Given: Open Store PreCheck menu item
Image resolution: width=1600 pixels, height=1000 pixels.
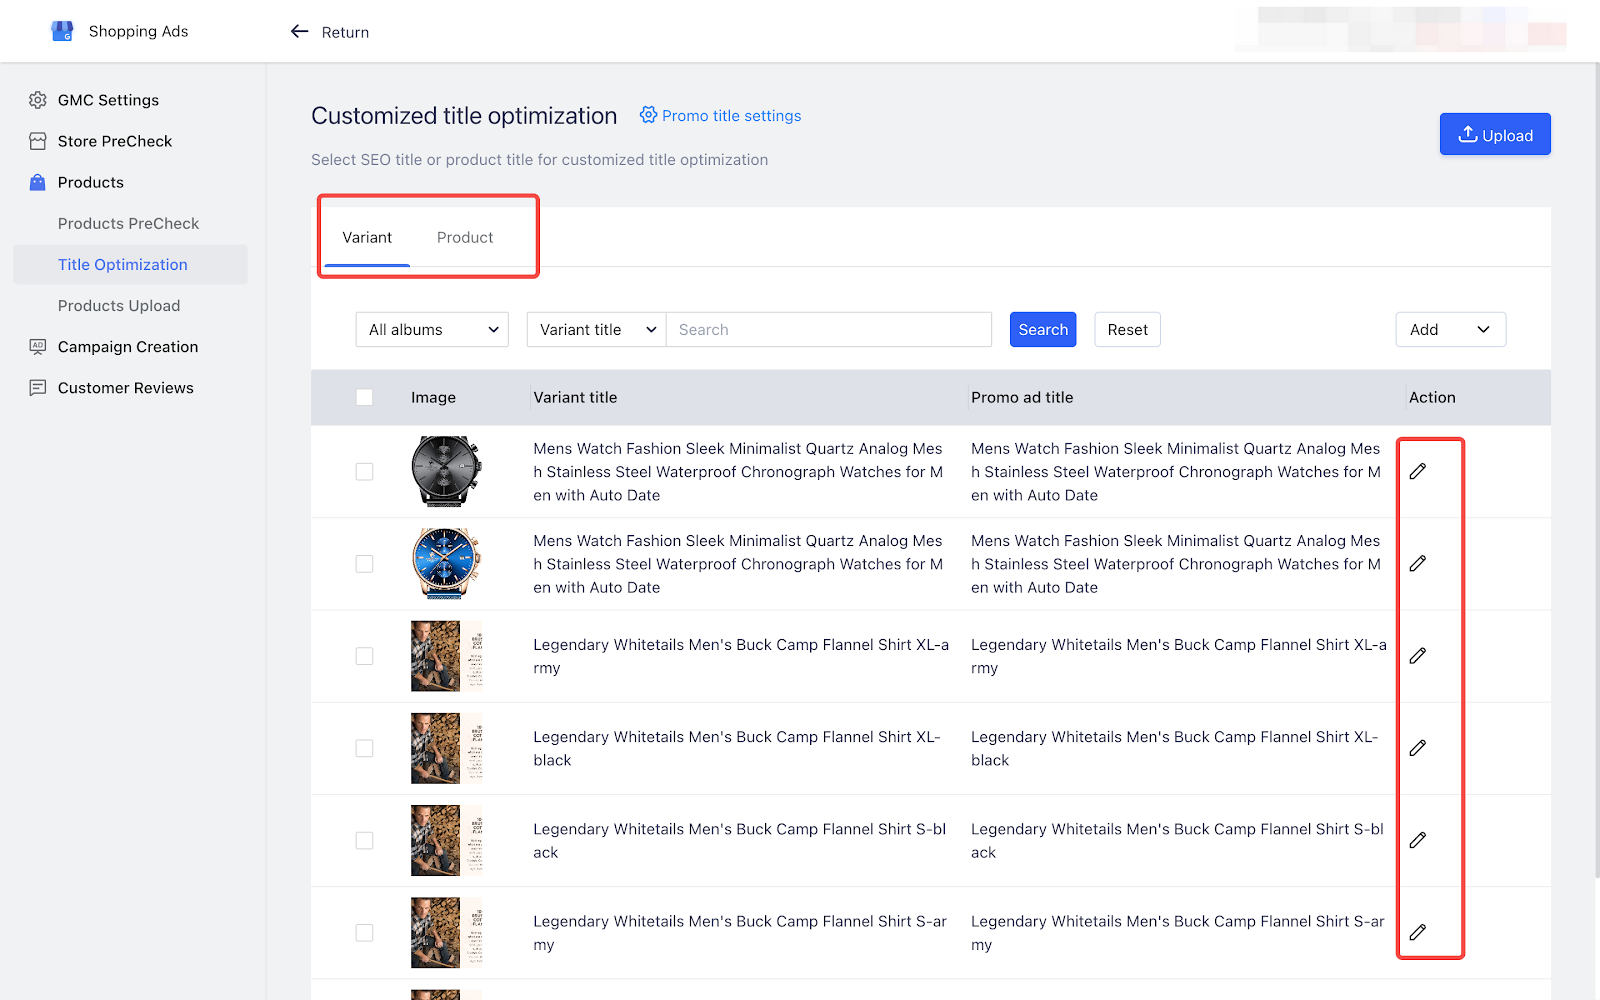Looking at the screenshot, I should click(115, 141).
